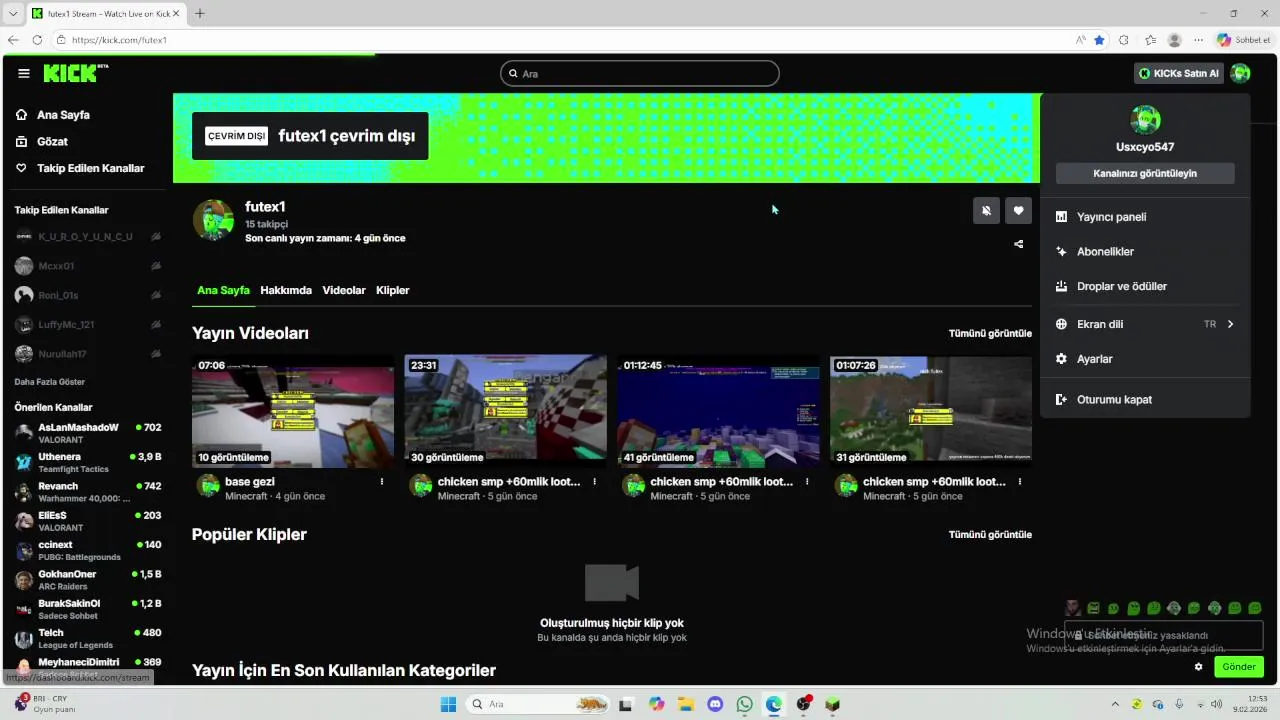Click KICKs Satın Al button
1280x720 pixels.
point(1179,73)
